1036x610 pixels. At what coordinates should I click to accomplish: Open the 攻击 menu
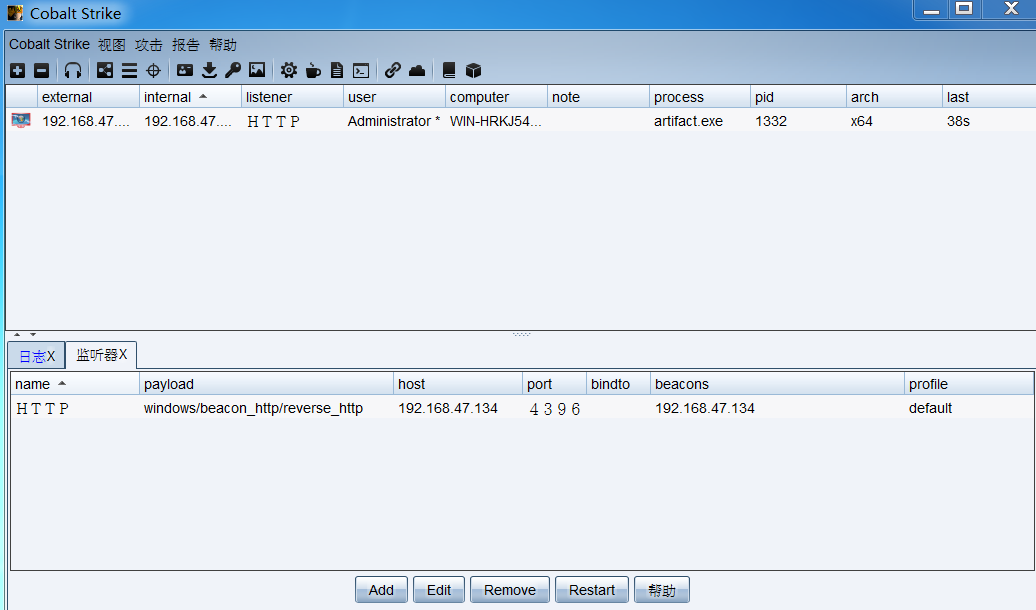coord(149,44)
